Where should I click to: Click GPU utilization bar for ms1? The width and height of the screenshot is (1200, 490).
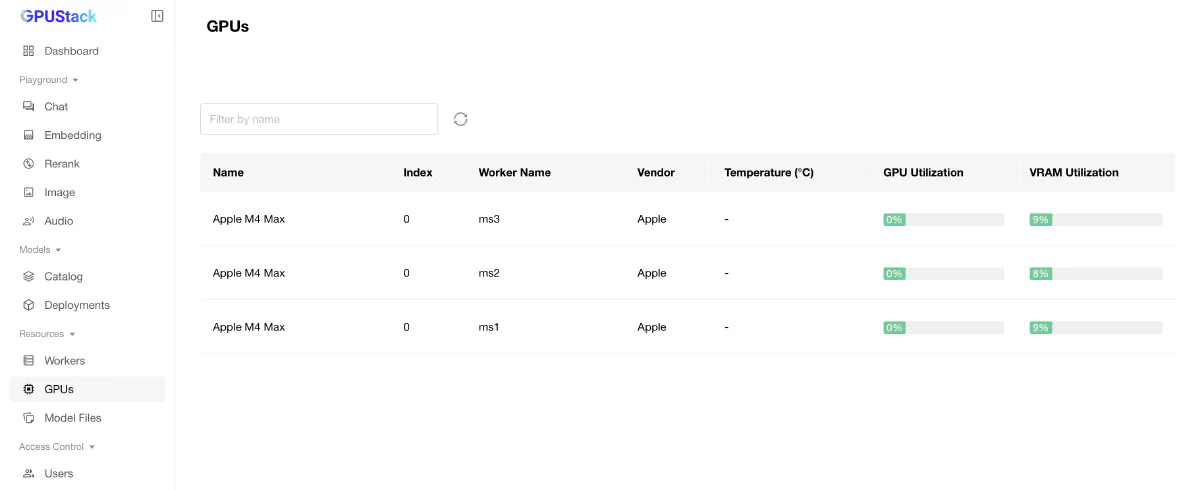pyautogui.click(x=943, y=327)
